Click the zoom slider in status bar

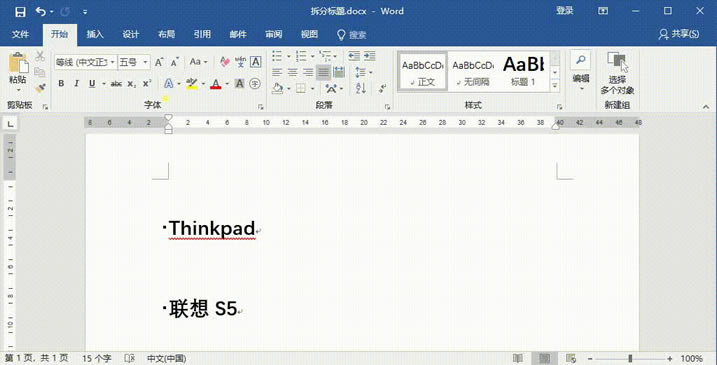pyautogui.click(x=630, y=359)
